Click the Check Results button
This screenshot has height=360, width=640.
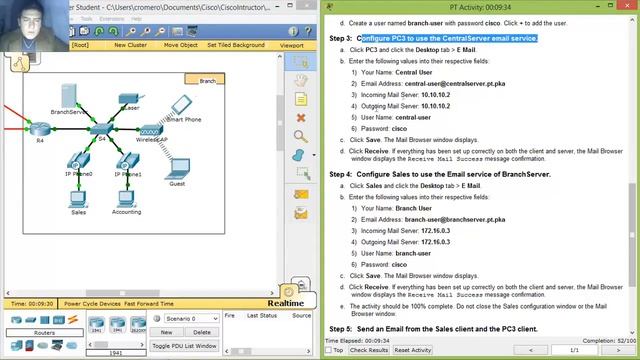click(x=369, y=350)
